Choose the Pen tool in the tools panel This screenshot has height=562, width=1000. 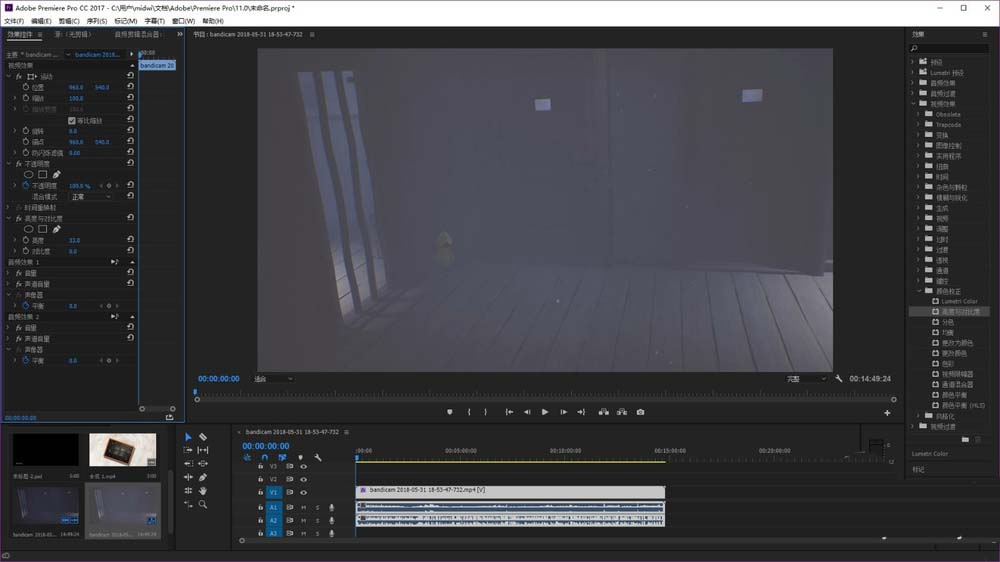click(x=203, y=477)
